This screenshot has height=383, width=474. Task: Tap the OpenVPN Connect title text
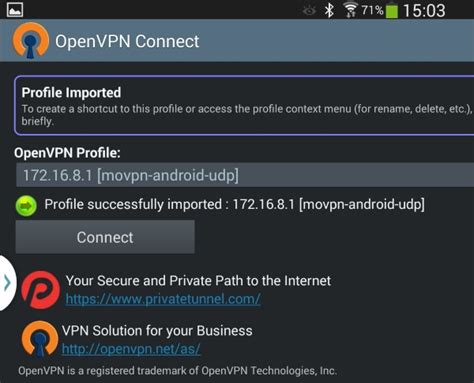tap(127, 41)
